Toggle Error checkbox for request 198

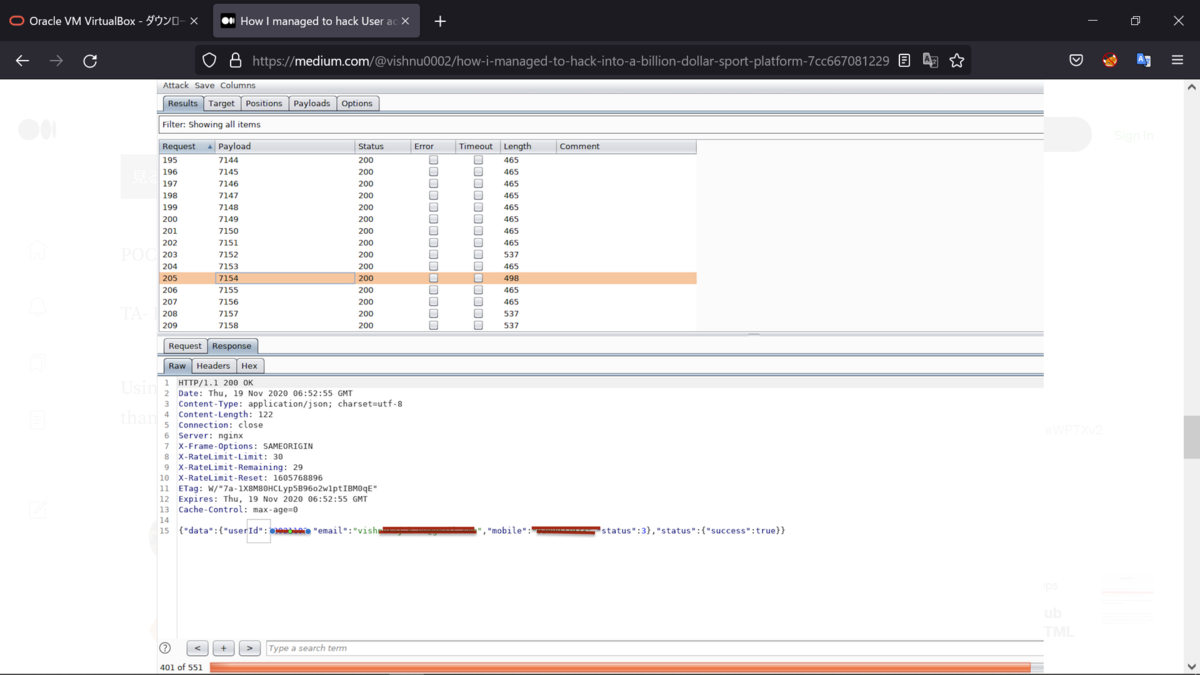coord(433,195)
